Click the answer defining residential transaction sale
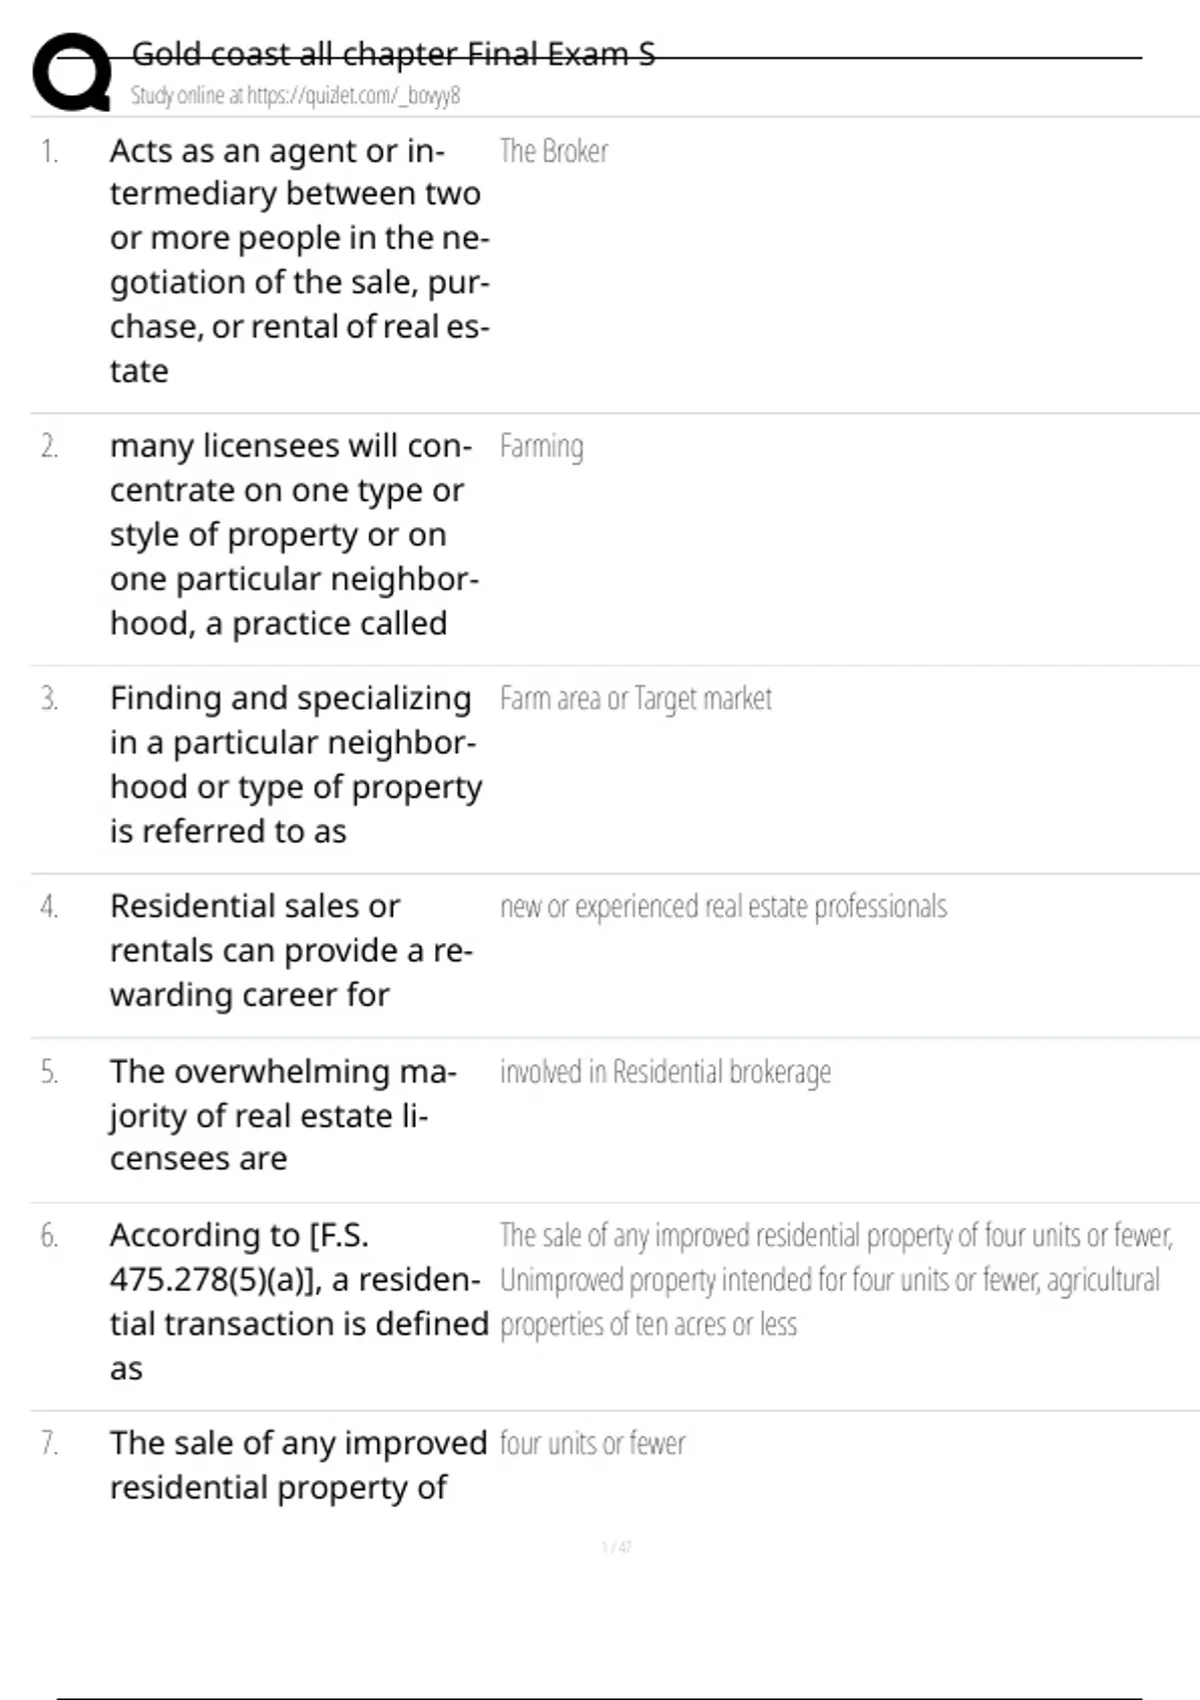Image resolution: width=1200 pixels, height=1700 pixels. pos(836,1280)
